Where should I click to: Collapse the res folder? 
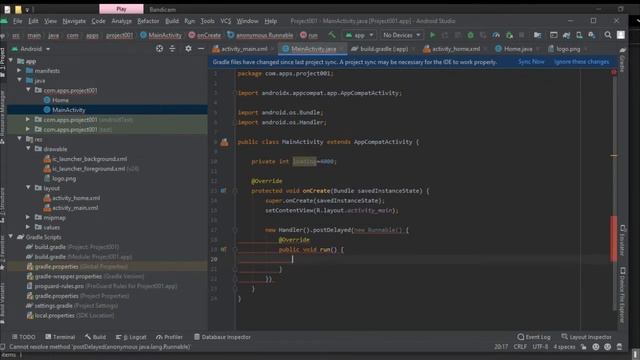coord(19,139)
